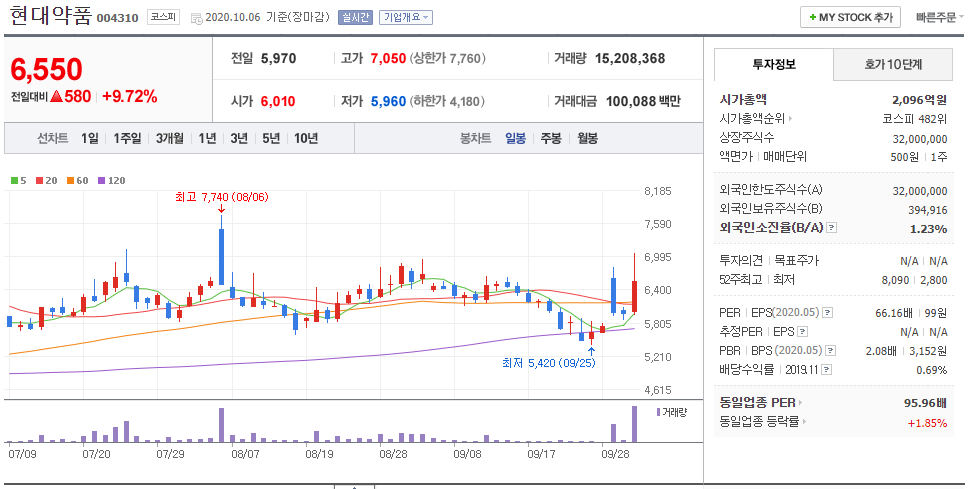Click the arrow next to 시가총액순위
This screenshot has width=975, height=489.
click(x=790, y=118)
